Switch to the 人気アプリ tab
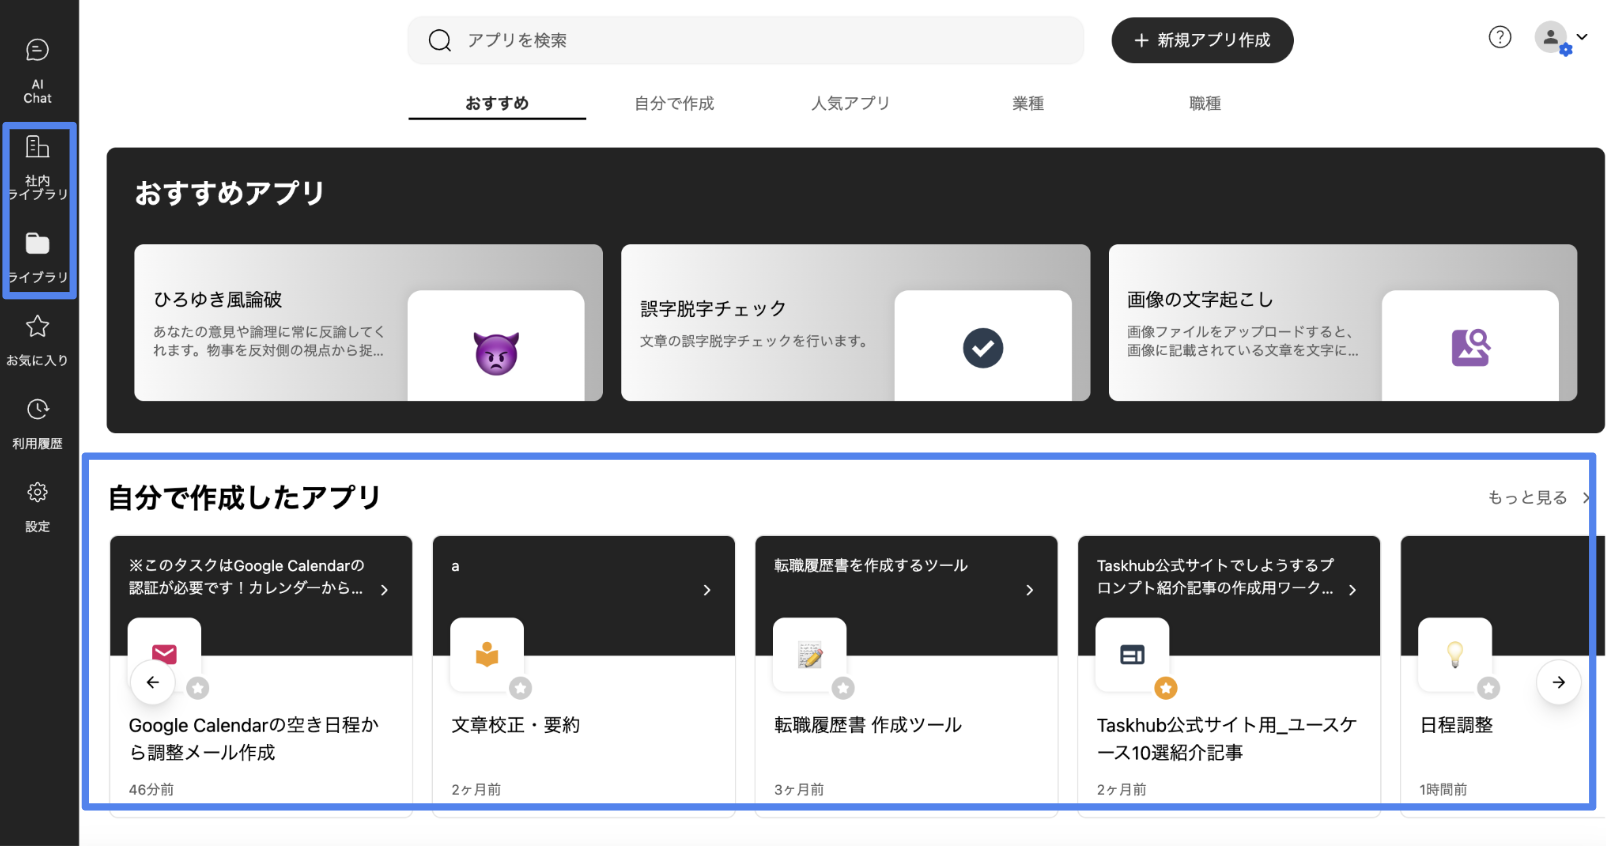1606x846 pixels. tap(850, 103)
